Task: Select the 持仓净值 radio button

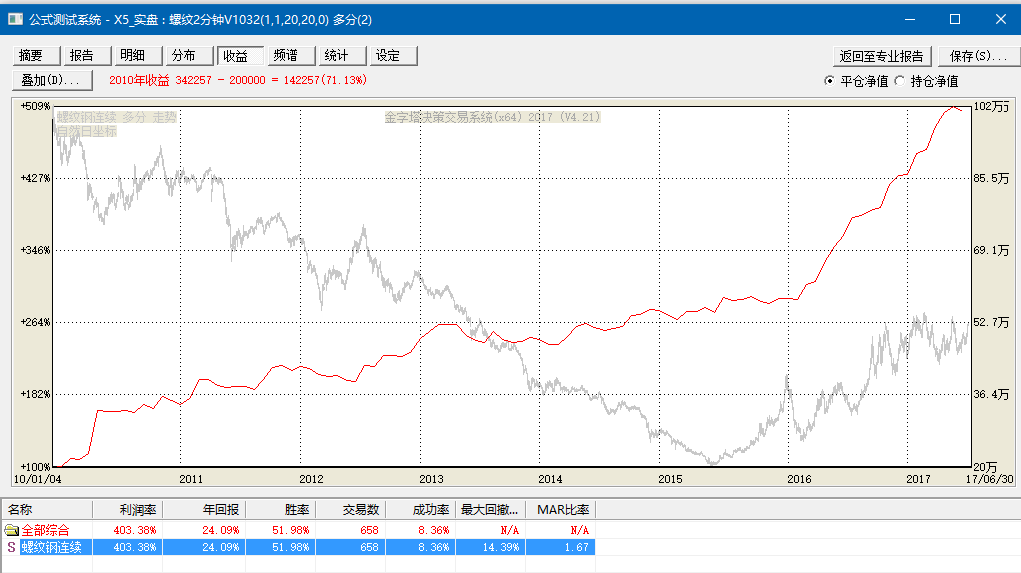Action: (899, 81)
